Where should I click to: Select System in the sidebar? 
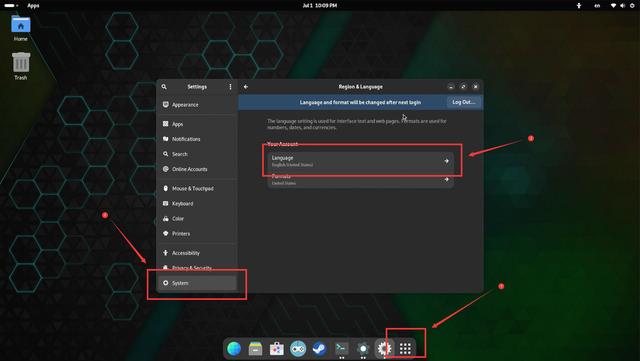coord(197,283)
